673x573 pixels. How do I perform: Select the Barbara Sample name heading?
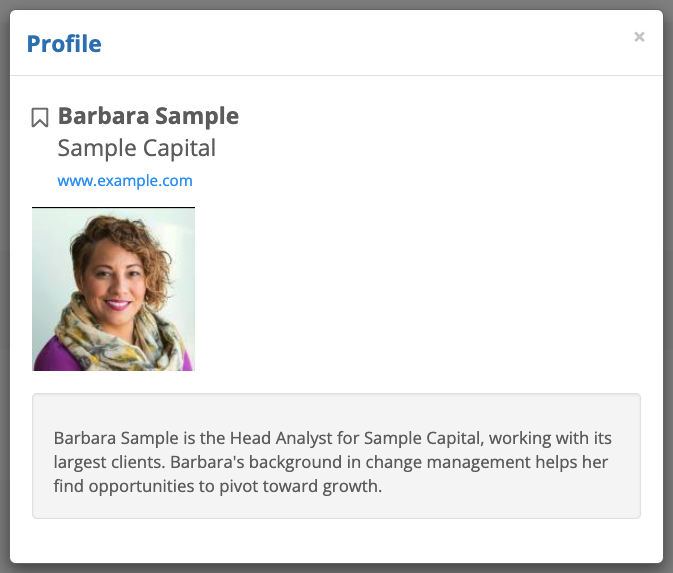148,116
